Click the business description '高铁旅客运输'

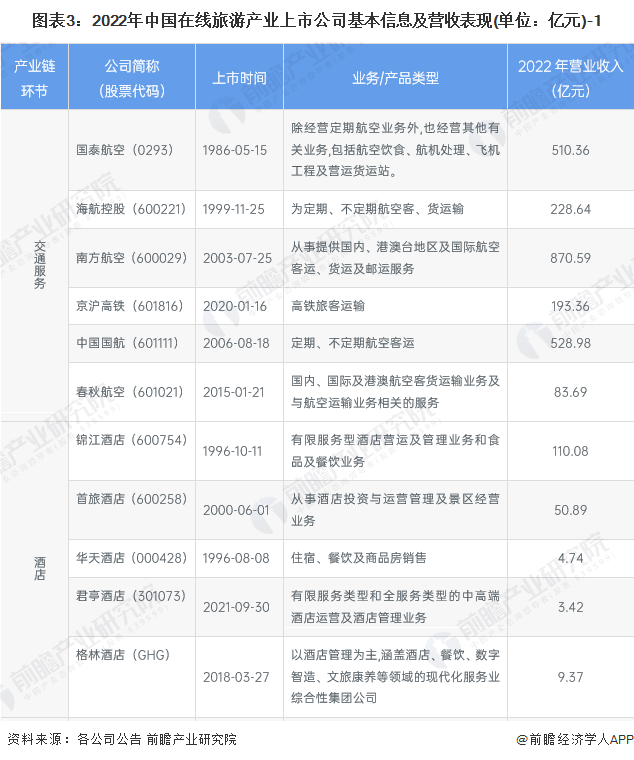pyautogui.click(x=328, y=306)
